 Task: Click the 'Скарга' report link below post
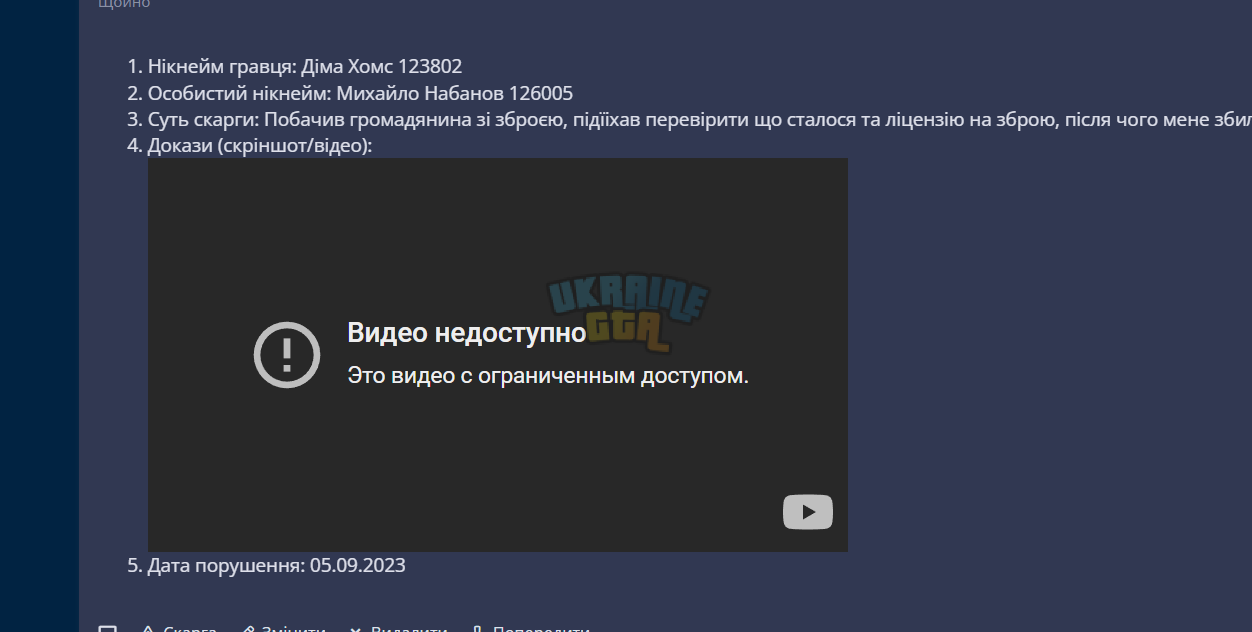(x=179, y=628)
